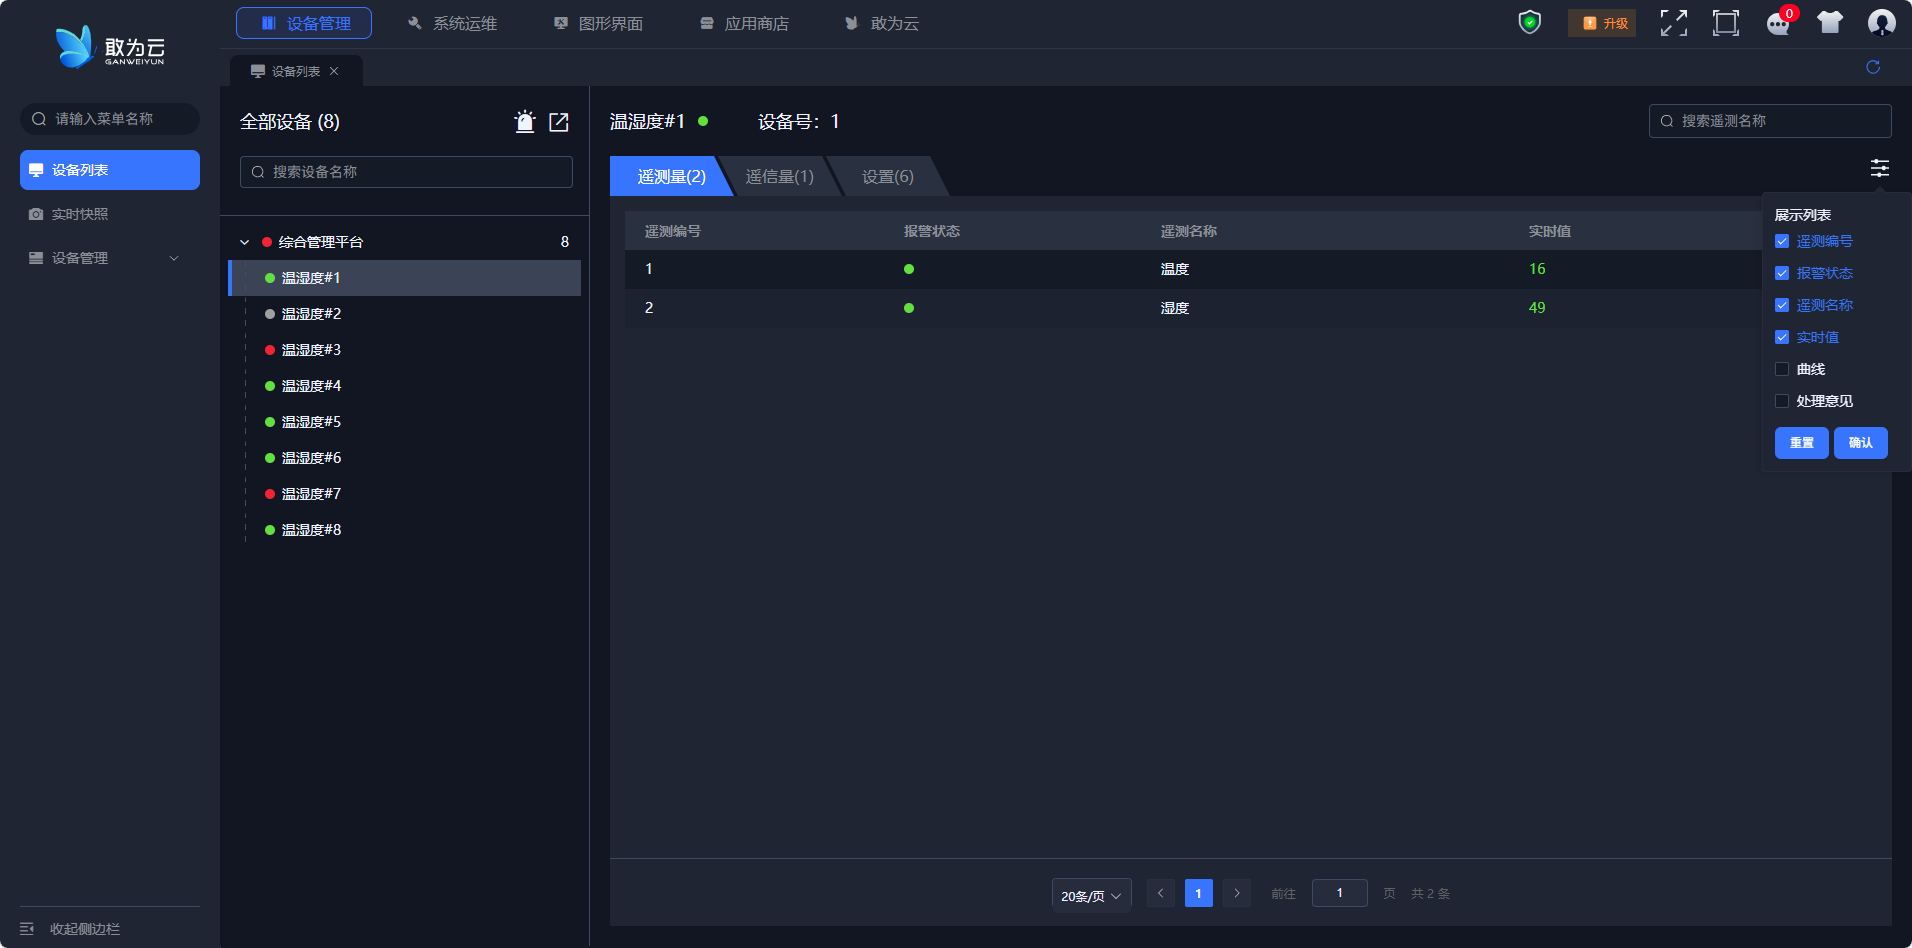Enter fullscreen with the expand arrows icon
The image size is (1912, 948).
pos(1674,23)
